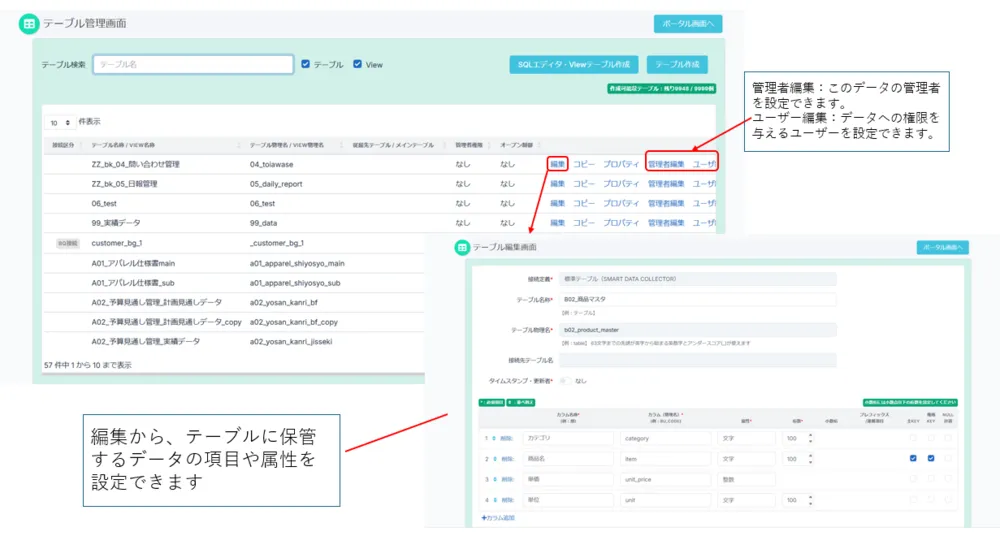
Task: Toggle the タイムスタンプ・更新者 switch
Action: (565, 381)
